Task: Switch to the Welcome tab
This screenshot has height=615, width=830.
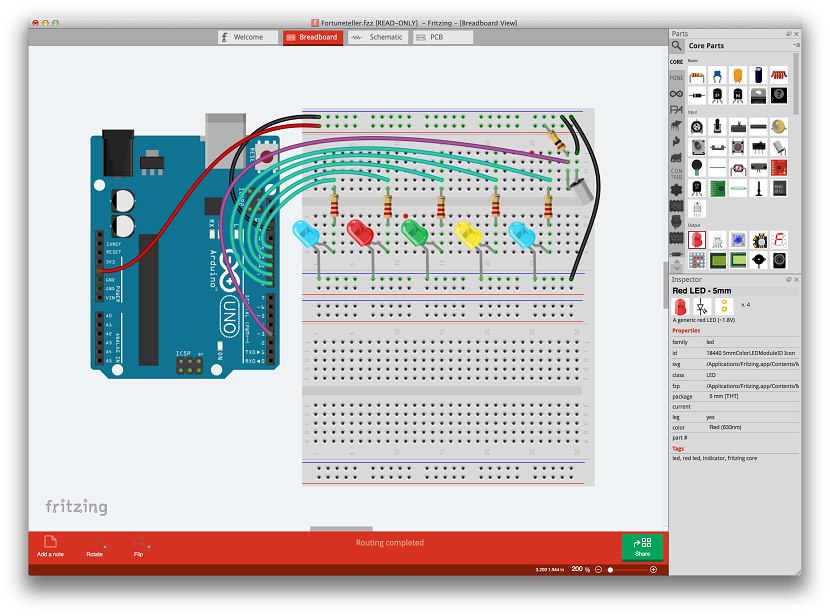Action: pyautogui.click(x=248, y=37)
